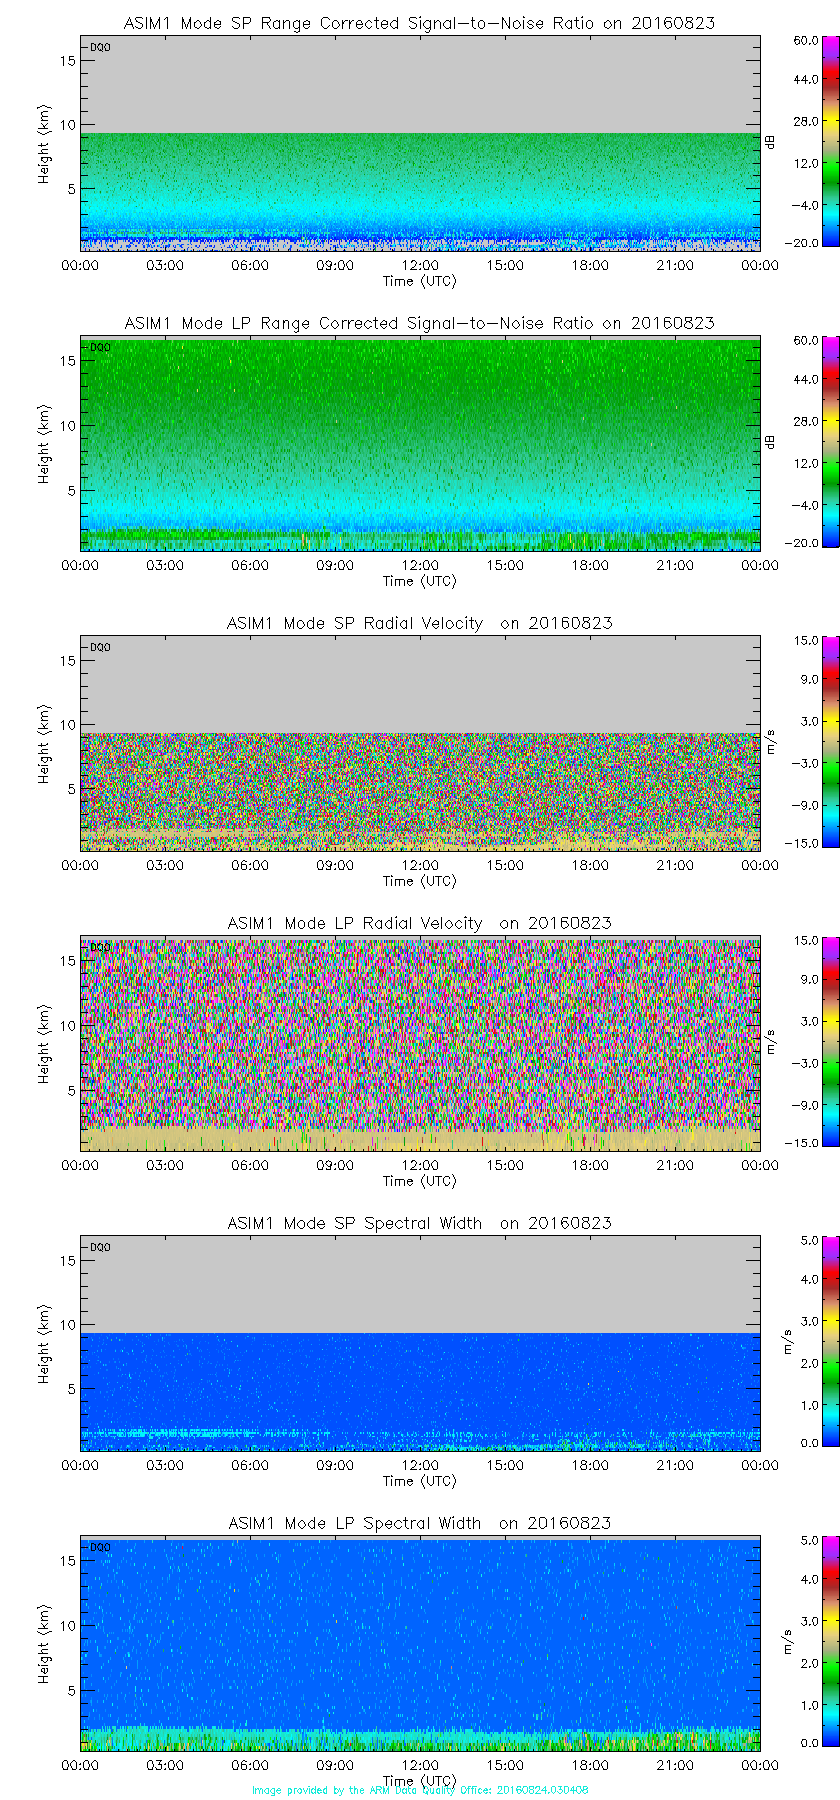Click the SP Spectral Width color bar

pos(805,1342)
